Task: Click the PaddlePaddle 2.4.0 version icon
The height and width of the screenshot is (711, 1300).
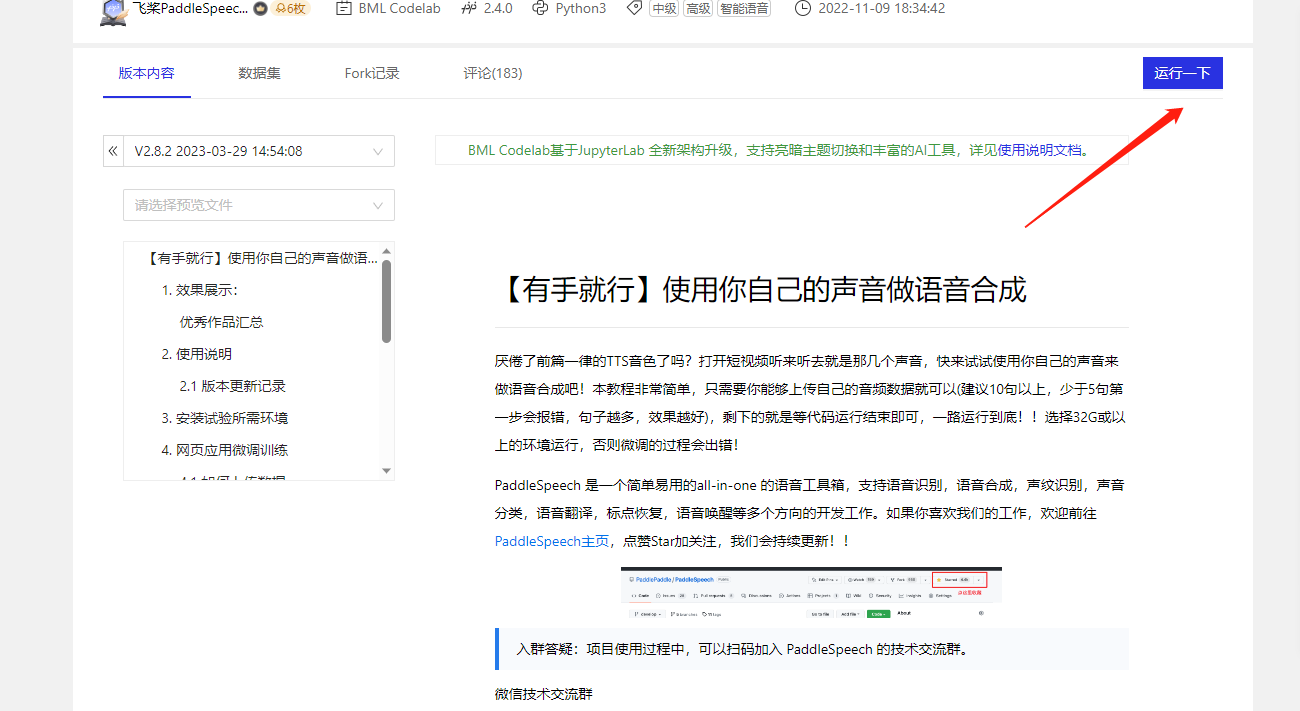Action: pyautogui.click(x=469, y=8)
